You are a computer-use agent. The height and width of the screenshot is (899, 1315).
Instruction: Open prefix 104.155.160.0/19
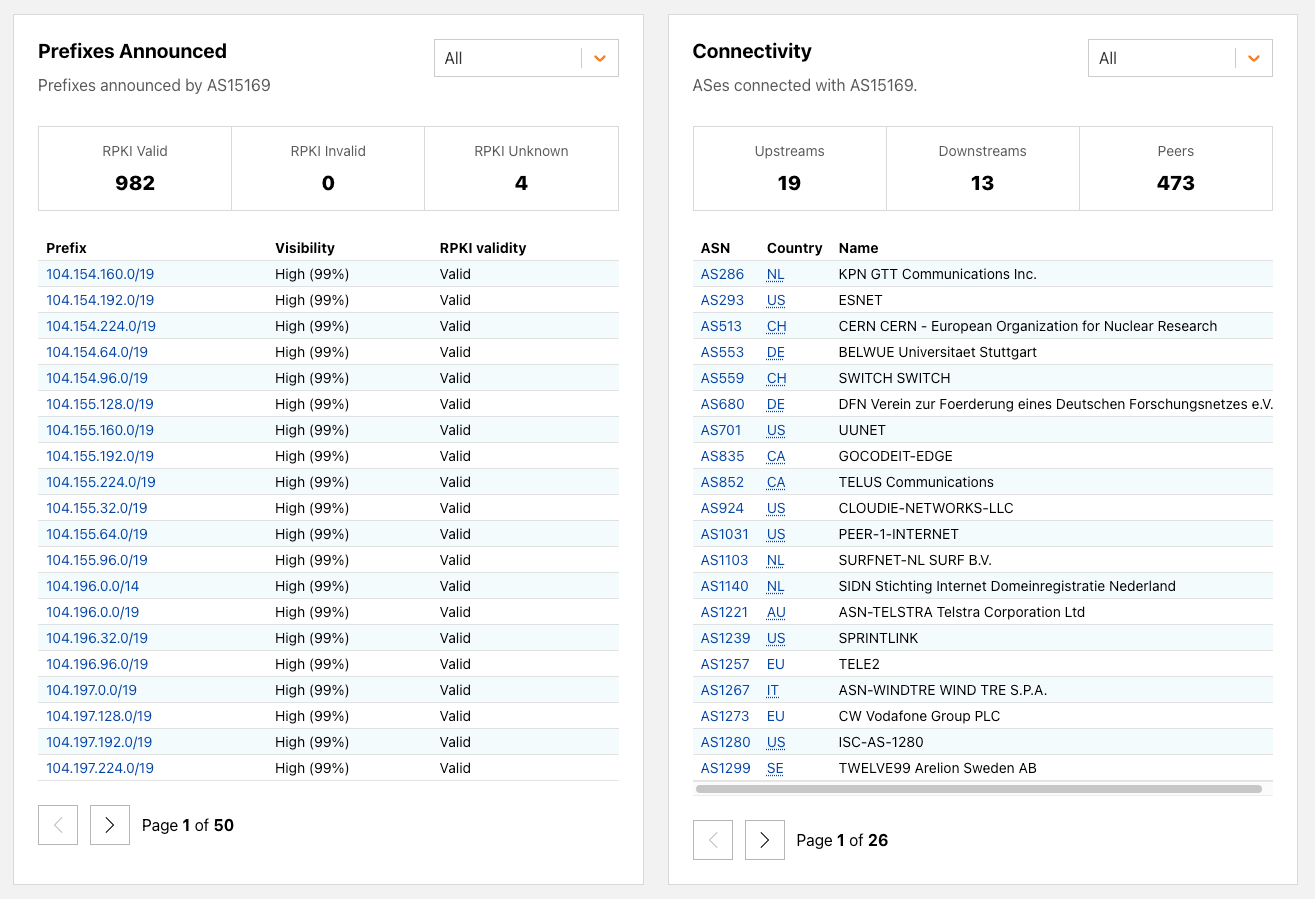(x=100, y=430)
